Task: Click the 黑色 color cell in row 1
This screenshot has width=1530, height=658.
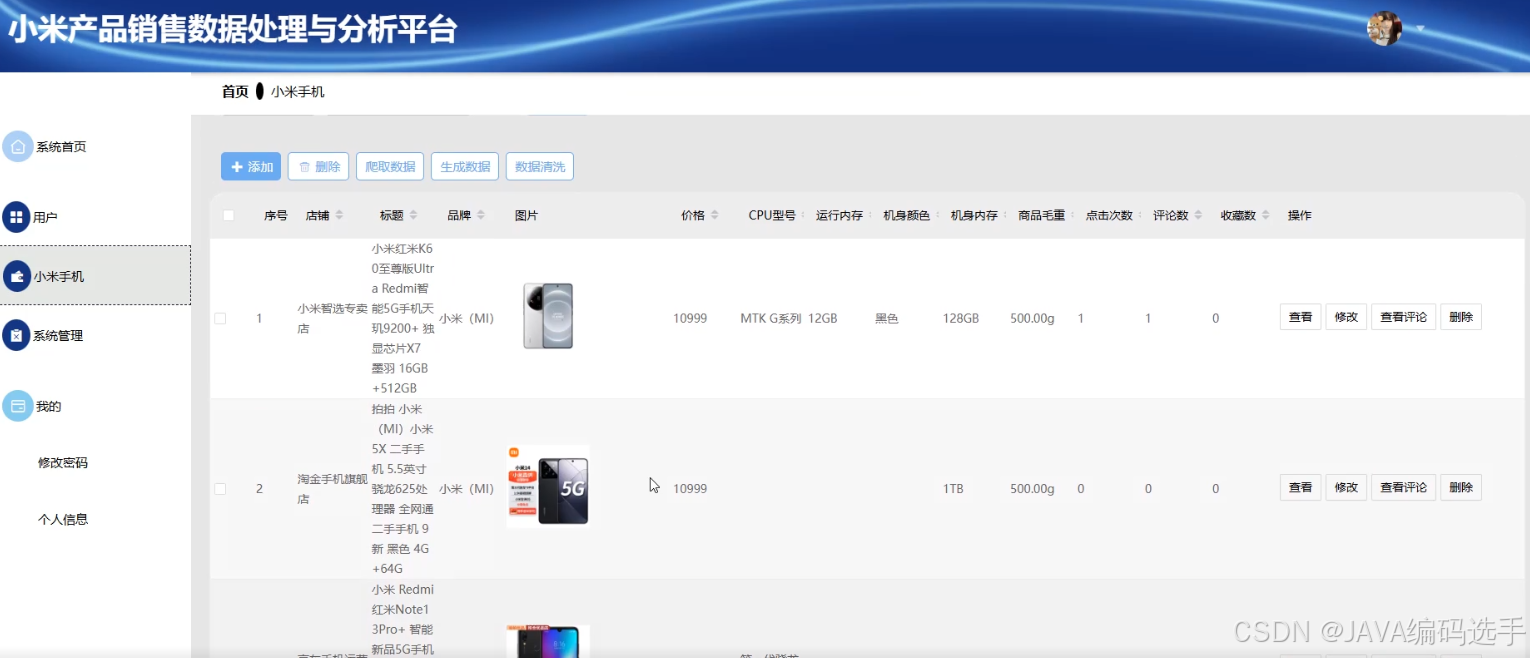Action: [x=887, y=318]
